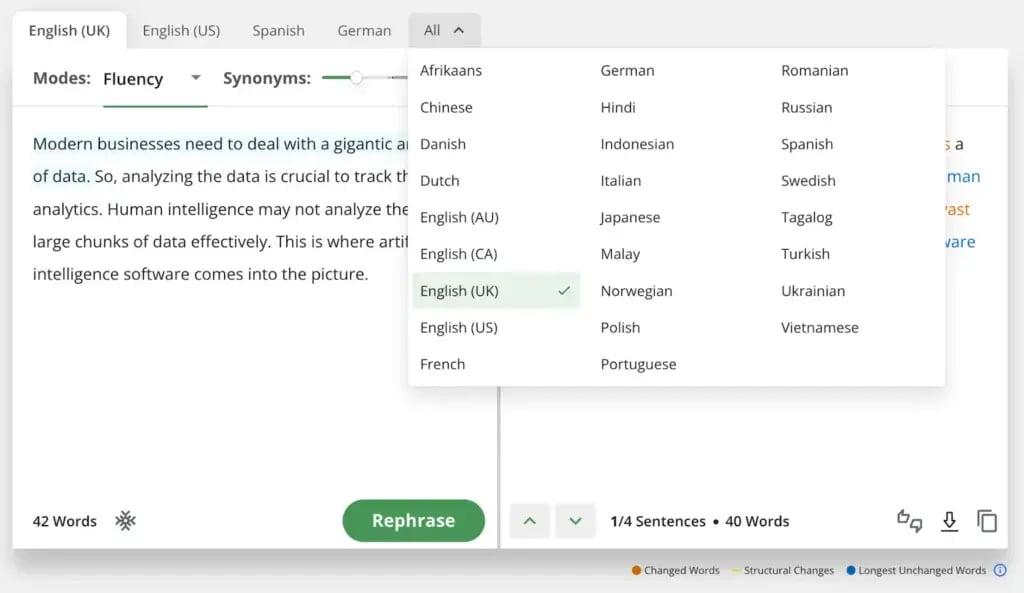Go to next sentence with down arrow

575,520
